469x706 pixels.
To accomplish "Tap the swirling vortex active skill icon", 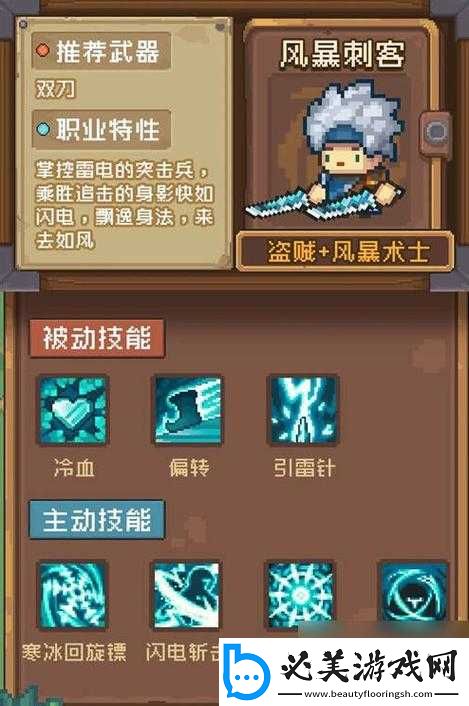I will click(414, 595).
